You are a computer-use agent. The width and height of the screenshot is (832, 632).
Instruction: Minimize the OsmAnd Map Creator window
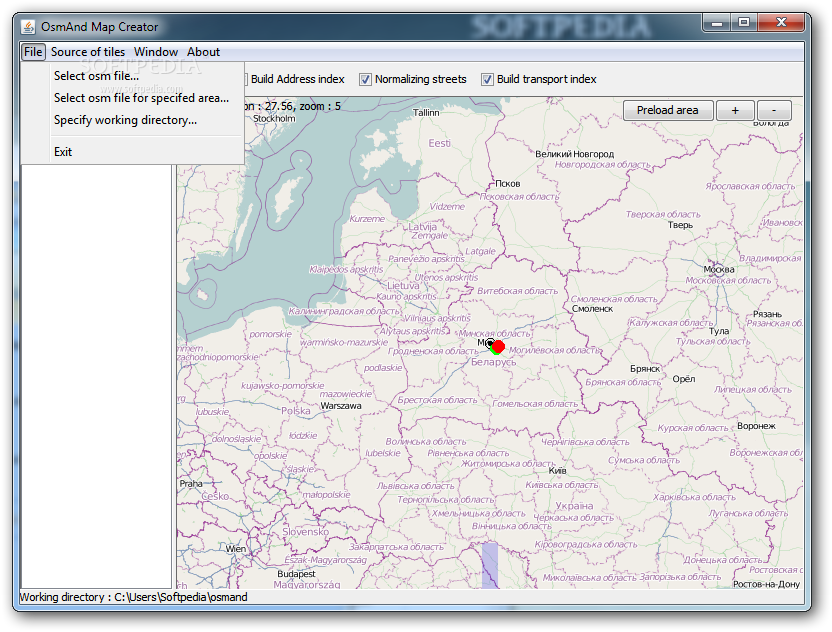click(x=717, y=22)
